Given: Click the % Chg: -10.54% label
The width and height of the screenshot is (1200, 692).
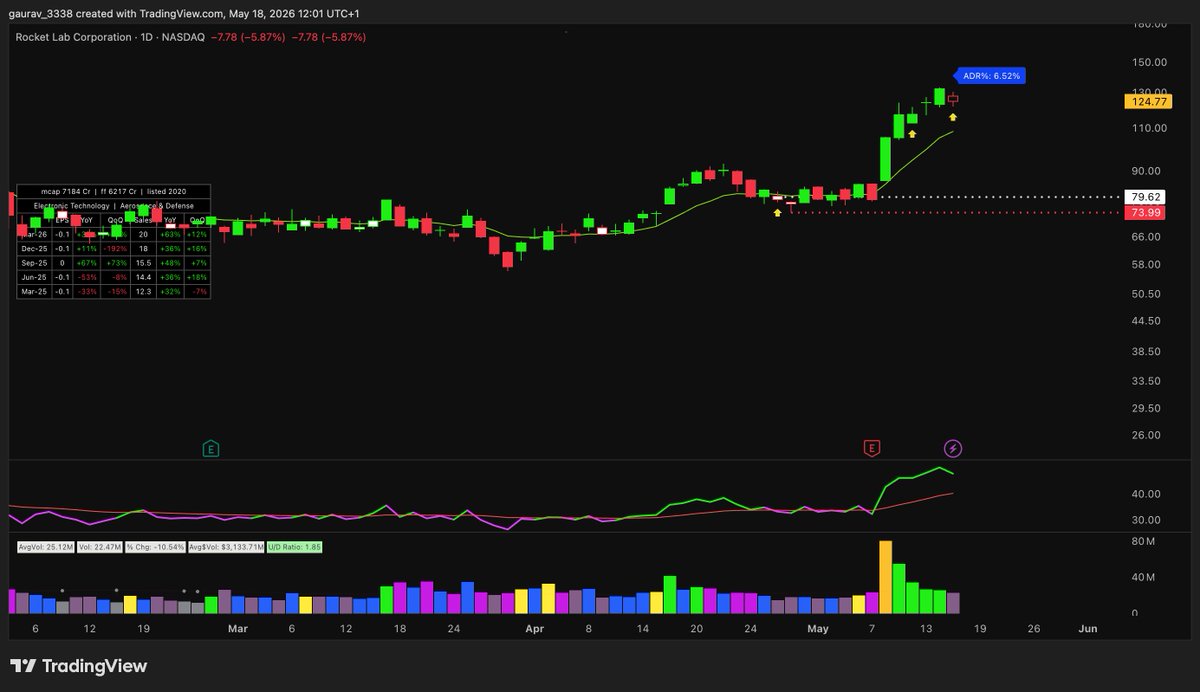Looking at the screenshot, I should pyautogui.click(x=157, y=547).
